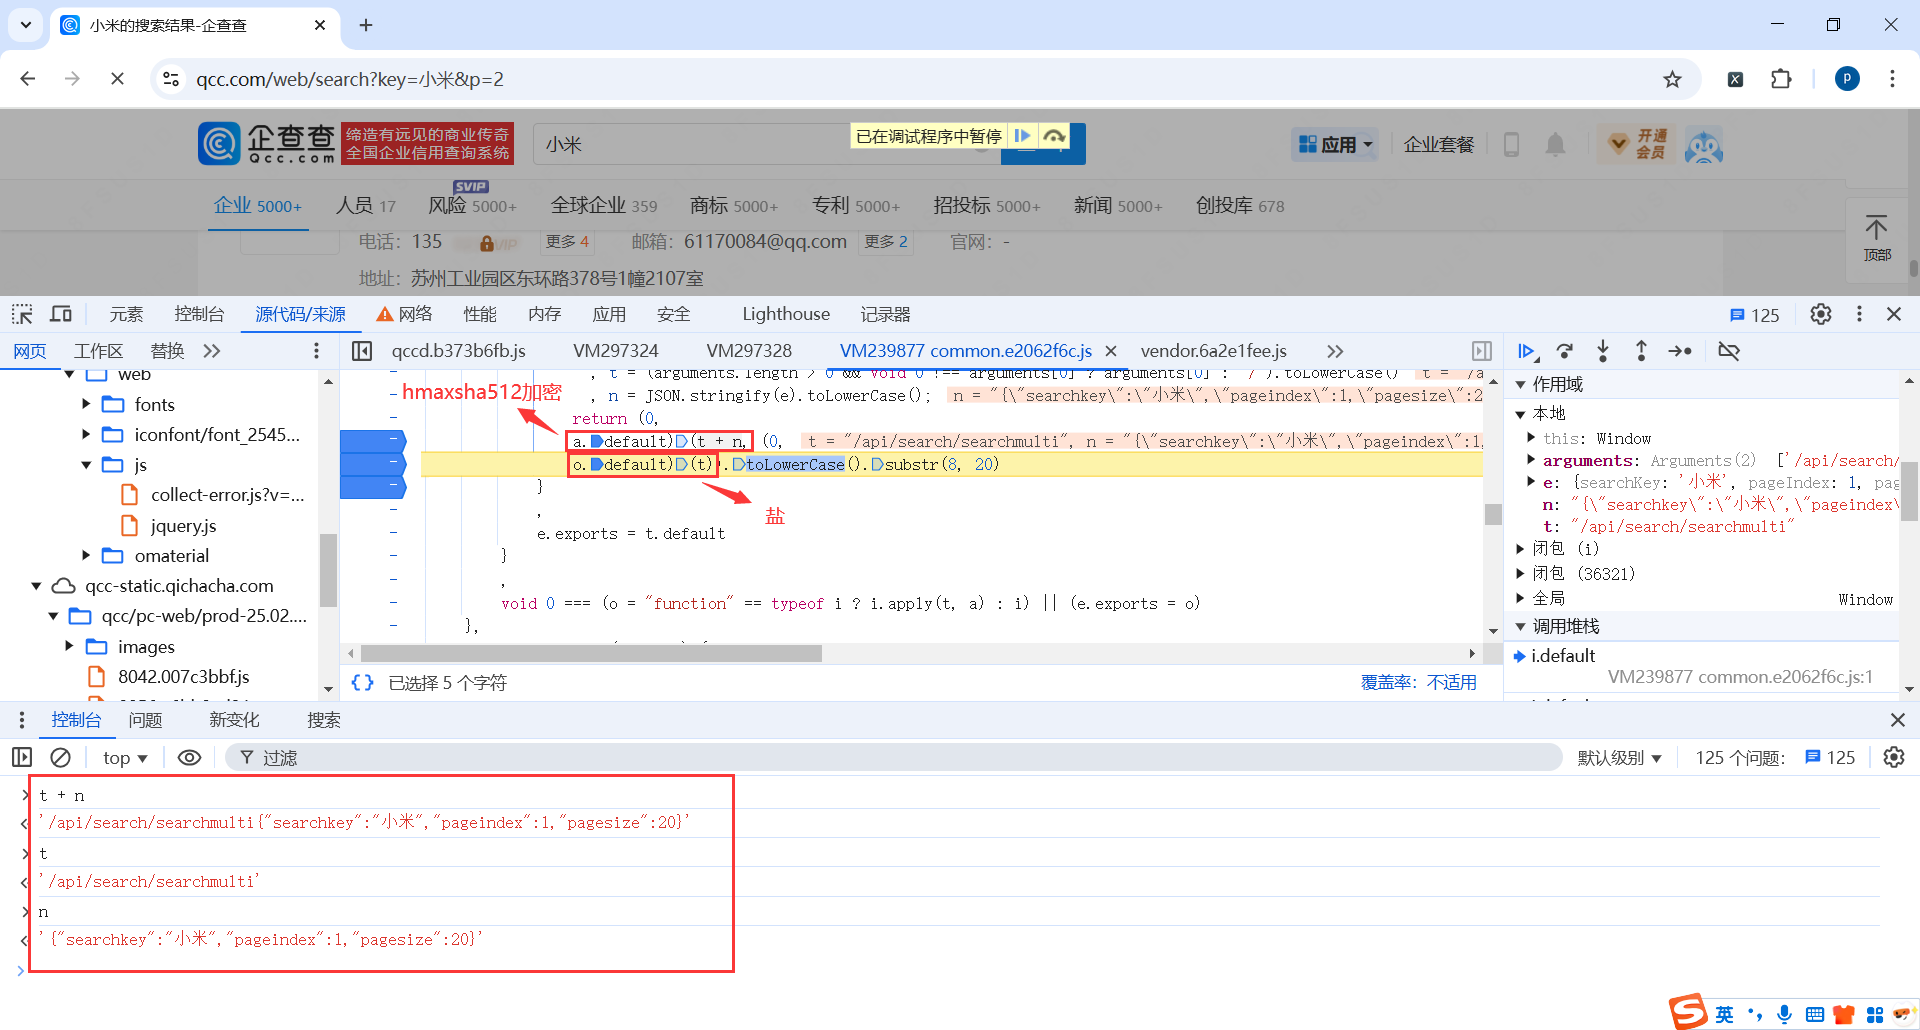Show more source file tabs

(x=1335, y=351)
